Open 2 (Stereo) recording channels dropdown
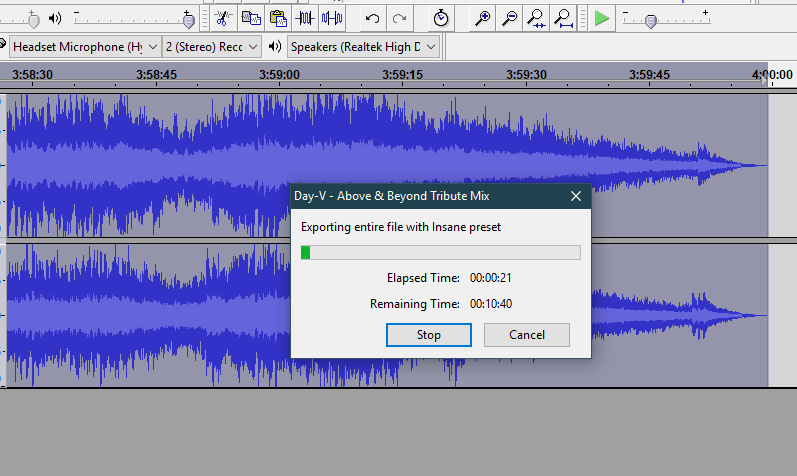This screenshot has height=476, width=797. pos(211,47)
